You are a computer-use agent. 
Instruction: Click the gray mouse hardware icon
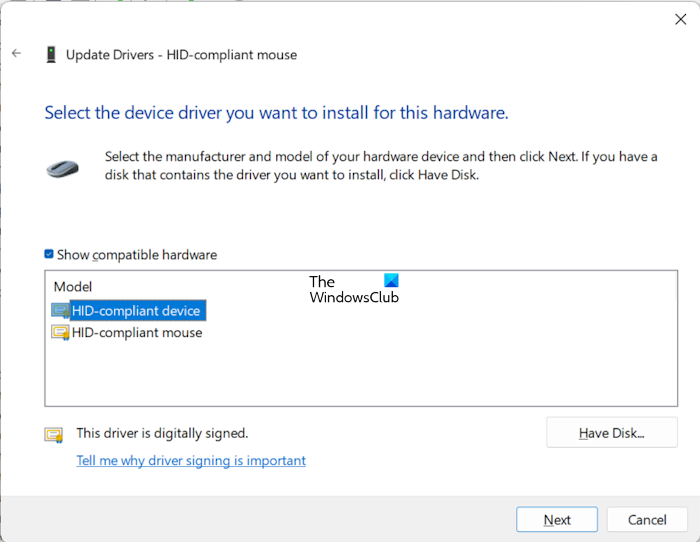point(68,168)
